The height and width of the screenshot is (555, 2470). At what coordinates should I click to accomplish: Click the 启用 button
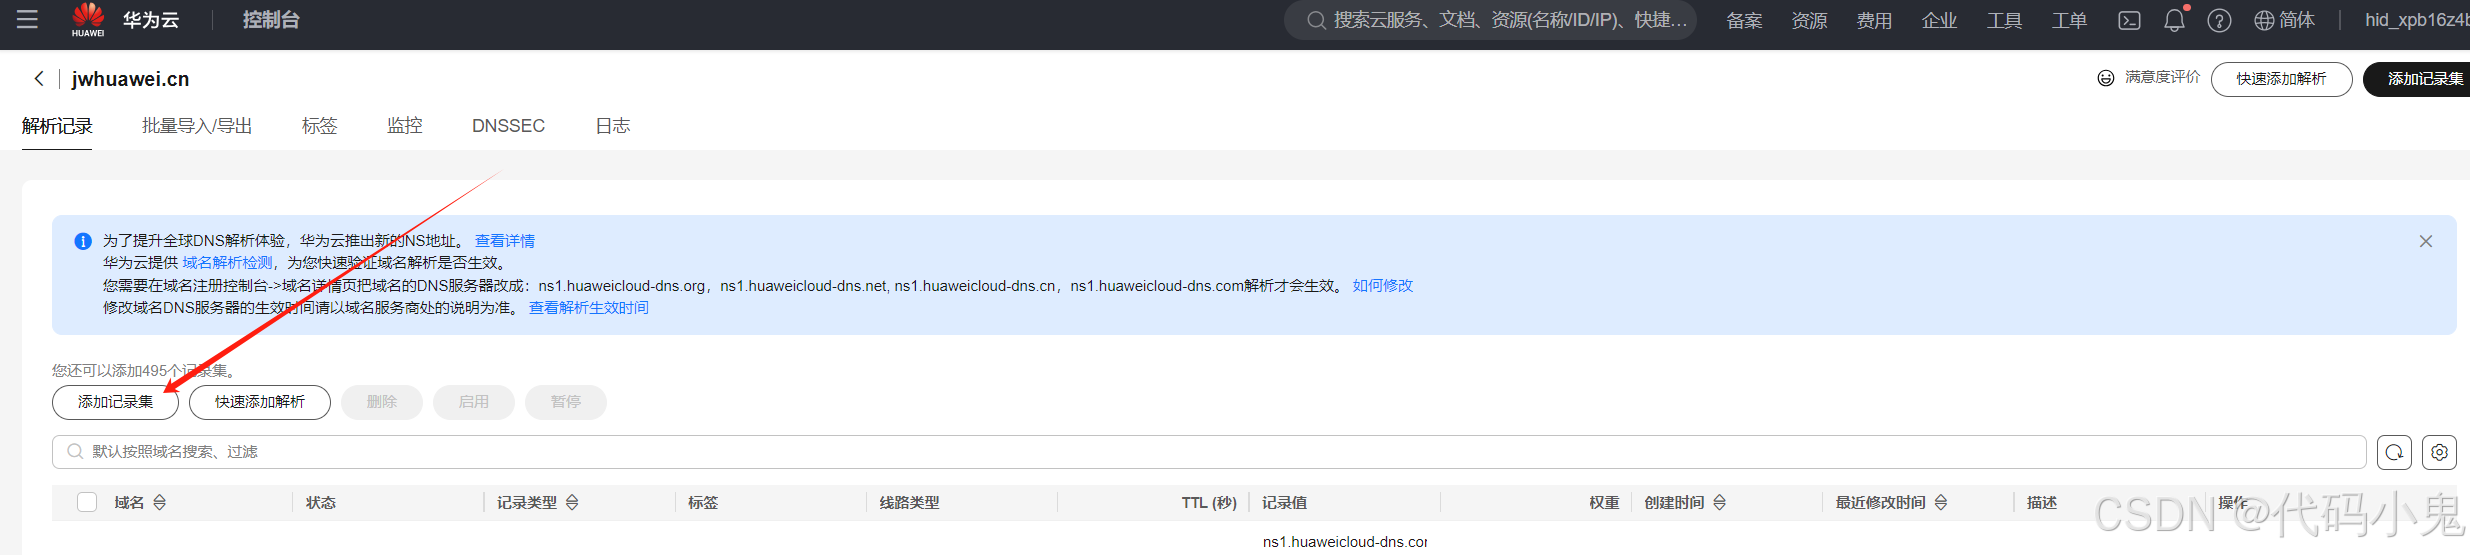pyautogui.click(x=474, y=402)
